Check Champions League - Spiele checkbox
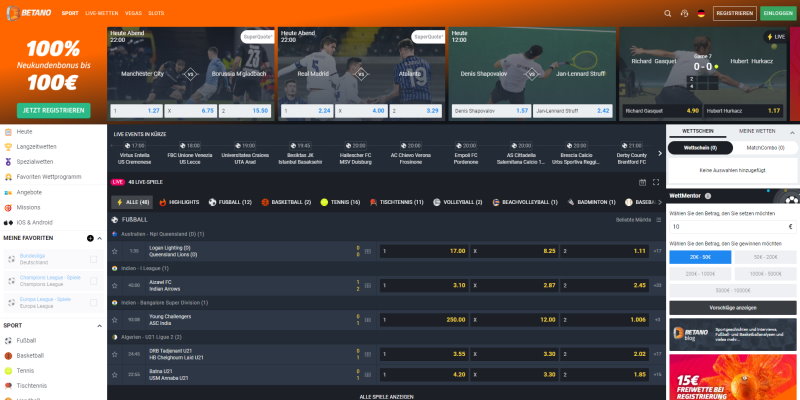This screenshot has height=400, width=800. tap(93, 281)
